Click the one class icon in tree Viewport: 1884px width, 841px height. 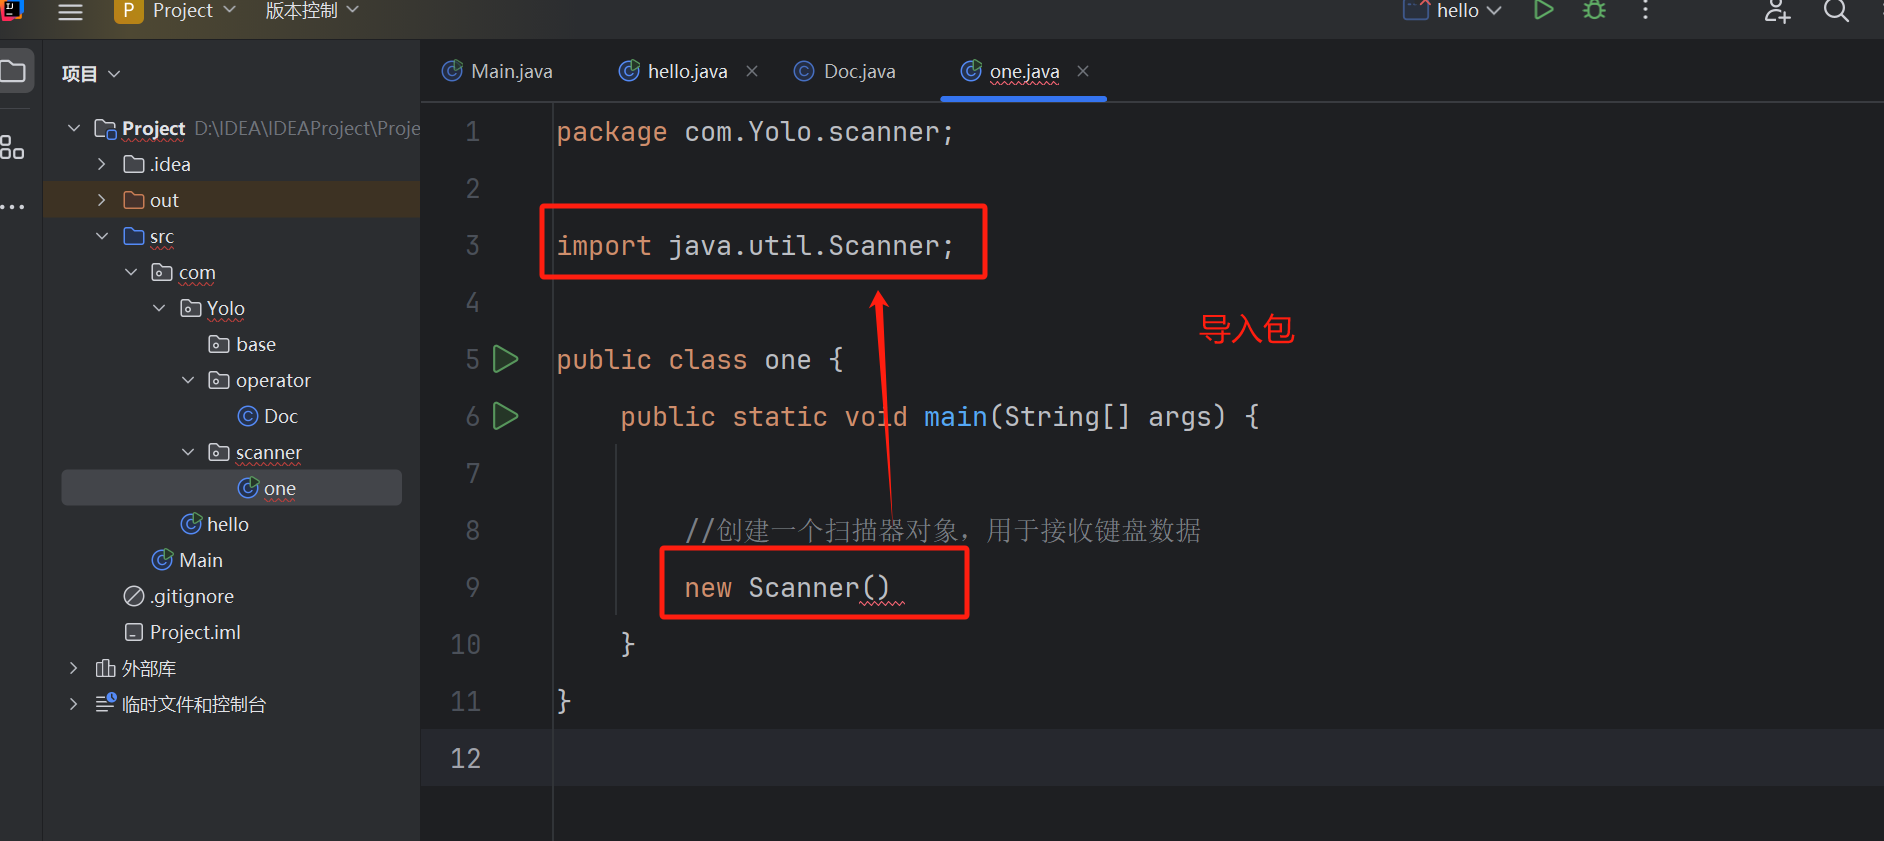coord(248,488)
